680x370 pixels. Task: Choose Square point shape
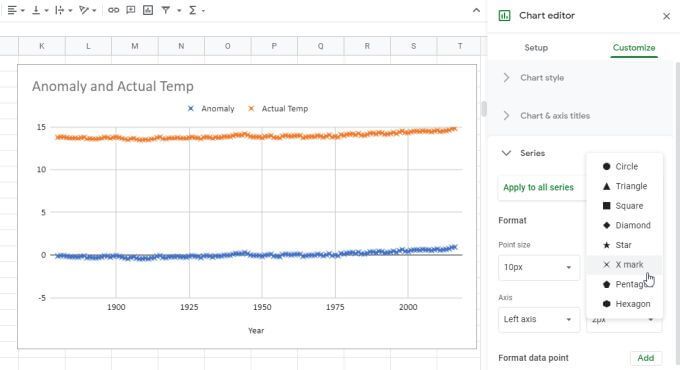[x=624, y=206]
